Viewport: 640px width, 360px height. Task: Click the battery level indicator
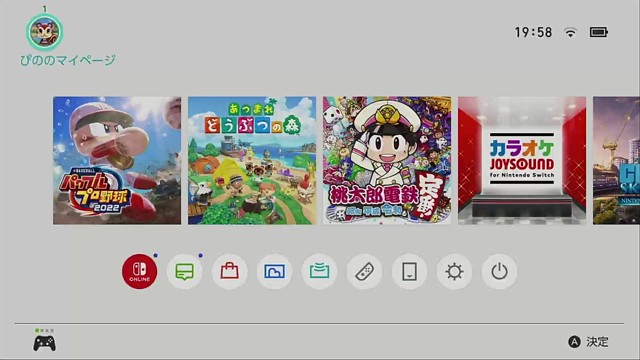coord(599,32)
